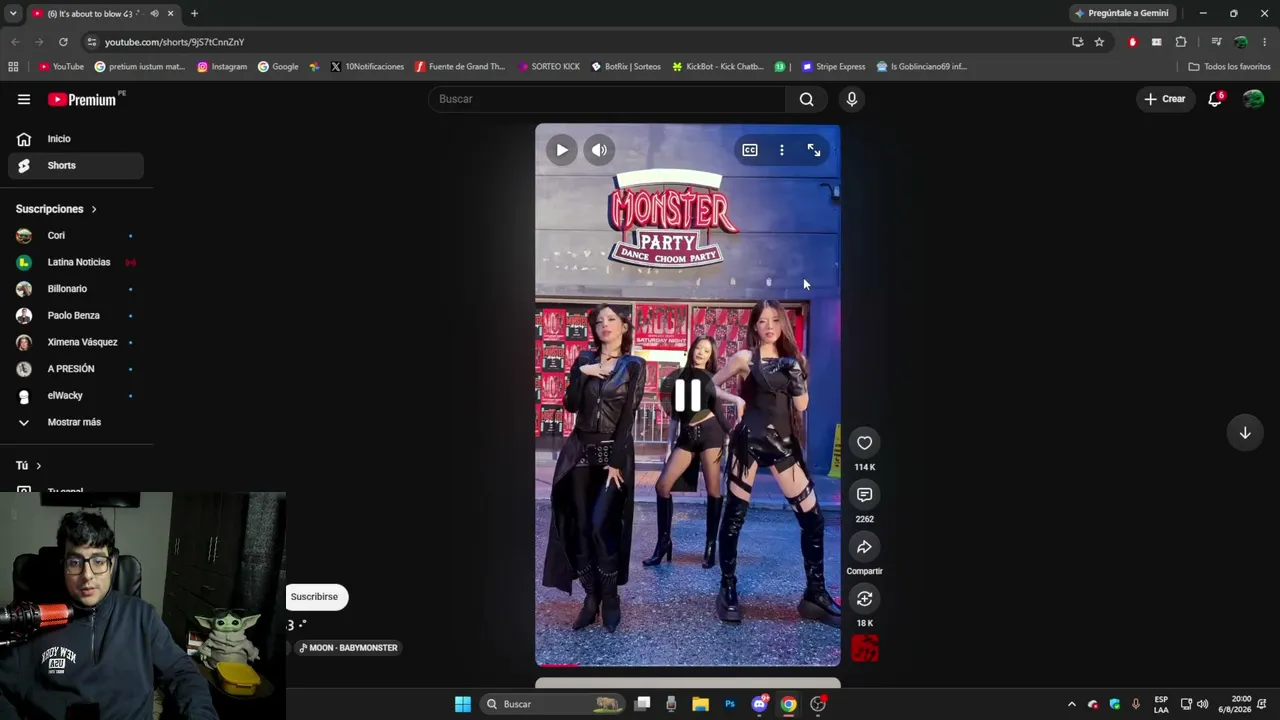Open elWacky channel
The image size is (1280, 720).
[76, 396]
